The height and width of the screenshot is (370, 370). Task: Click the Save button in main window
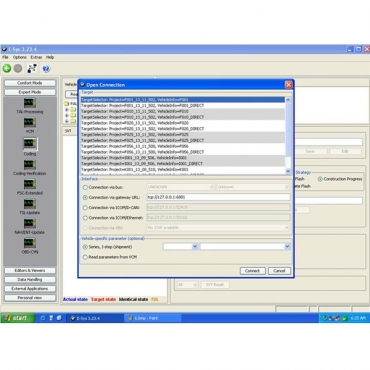point(310,151)
